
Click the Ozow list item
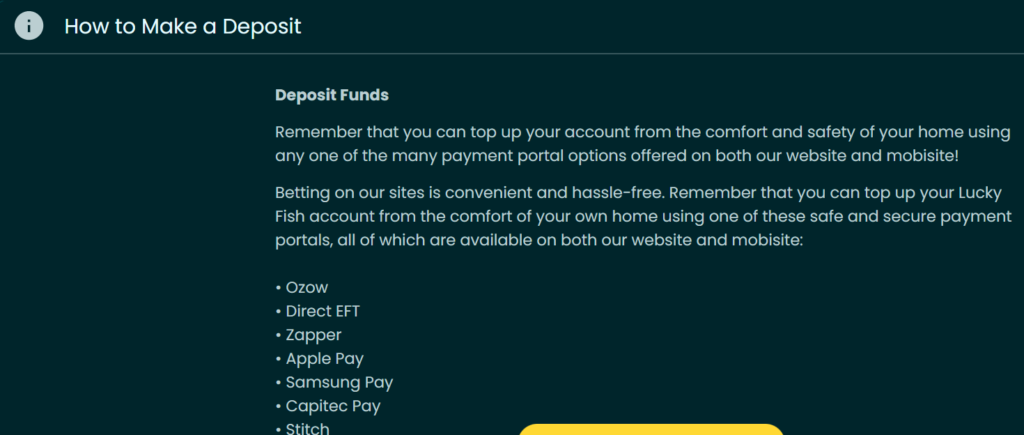coord(307,287)
